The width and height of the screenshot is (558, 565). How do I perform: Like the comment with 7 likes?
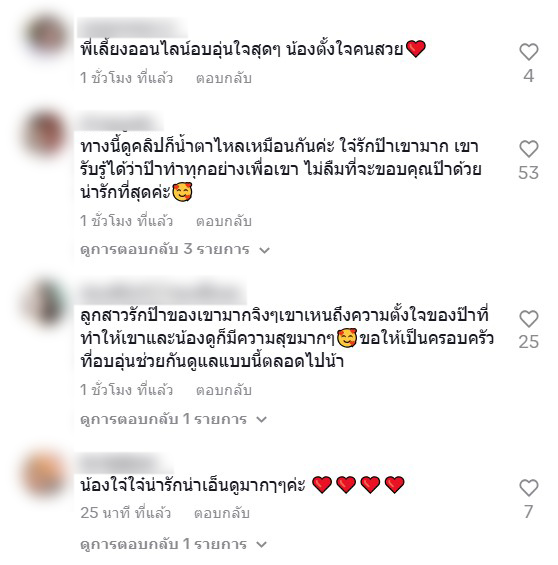[528, 488]
